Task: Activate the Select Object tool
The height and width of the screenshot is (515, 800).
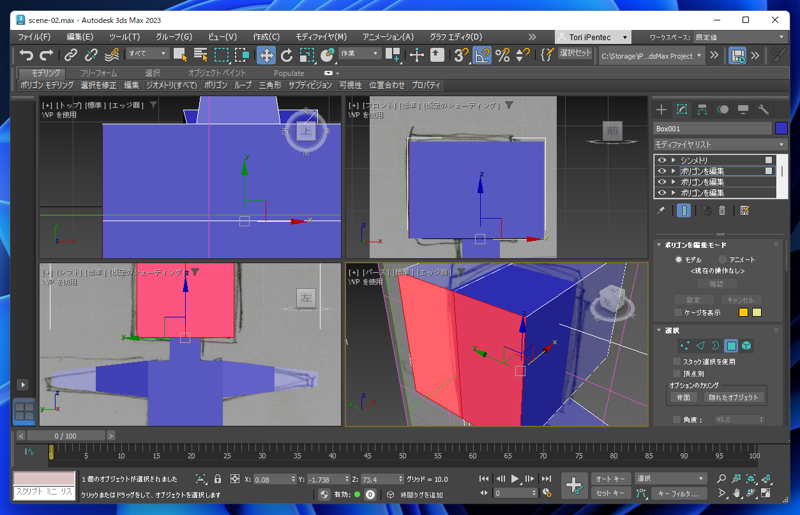Action: click(x=180, y=55)
